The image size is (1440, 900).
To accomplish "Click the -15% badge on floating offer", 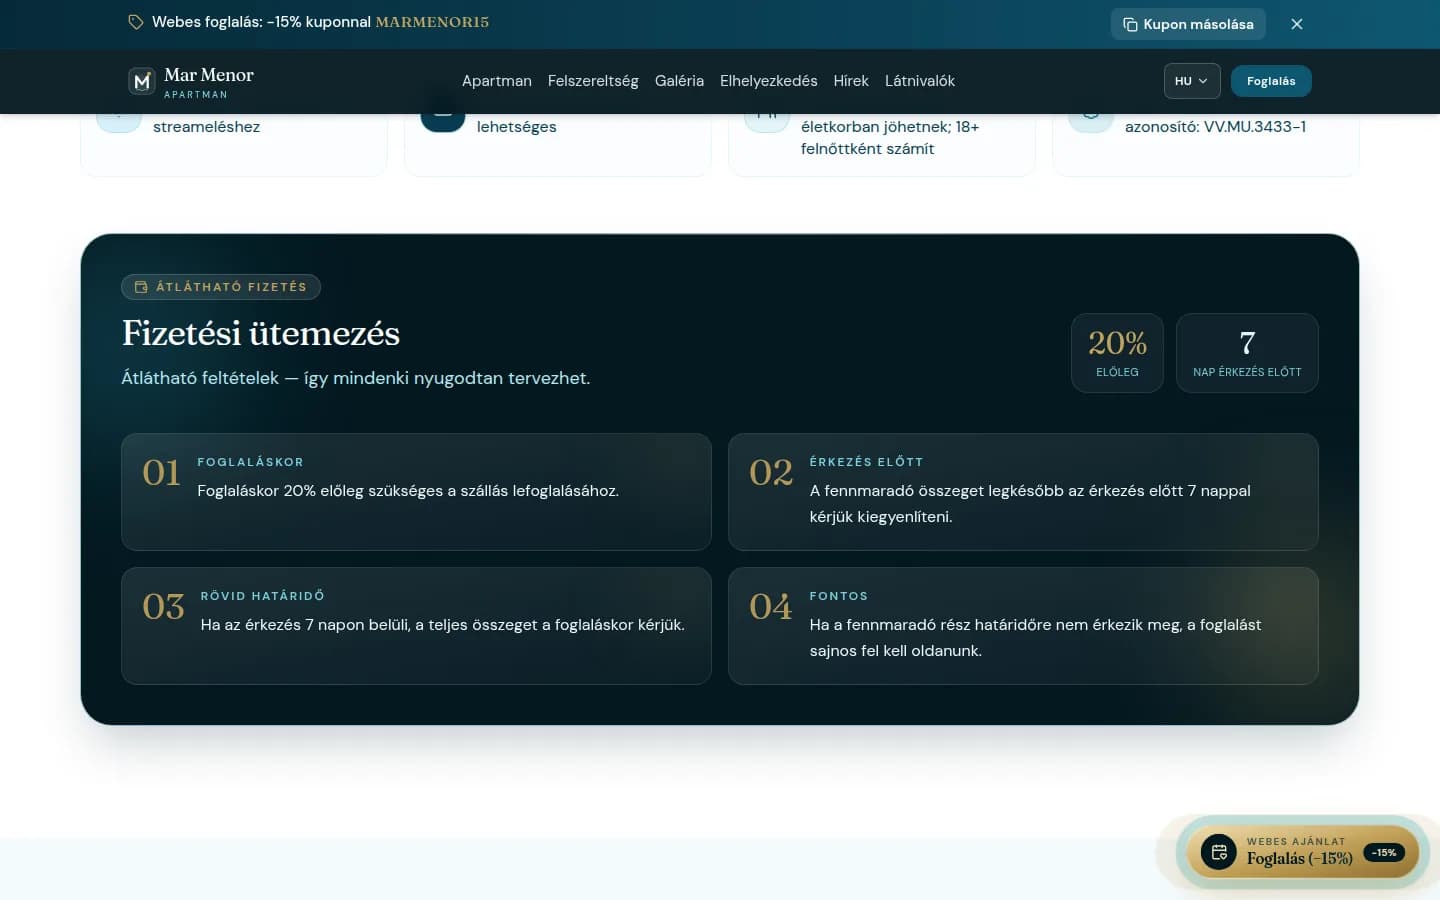I will [x=1384, y=853].
